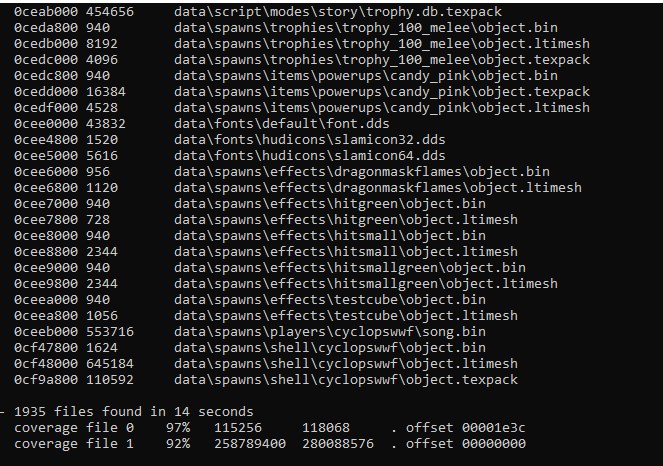Viewport: 663px width, 466px height.
Task: Select the coverage file 1 value 280088576
Action: pyautogui.click(x=338, y=444)
